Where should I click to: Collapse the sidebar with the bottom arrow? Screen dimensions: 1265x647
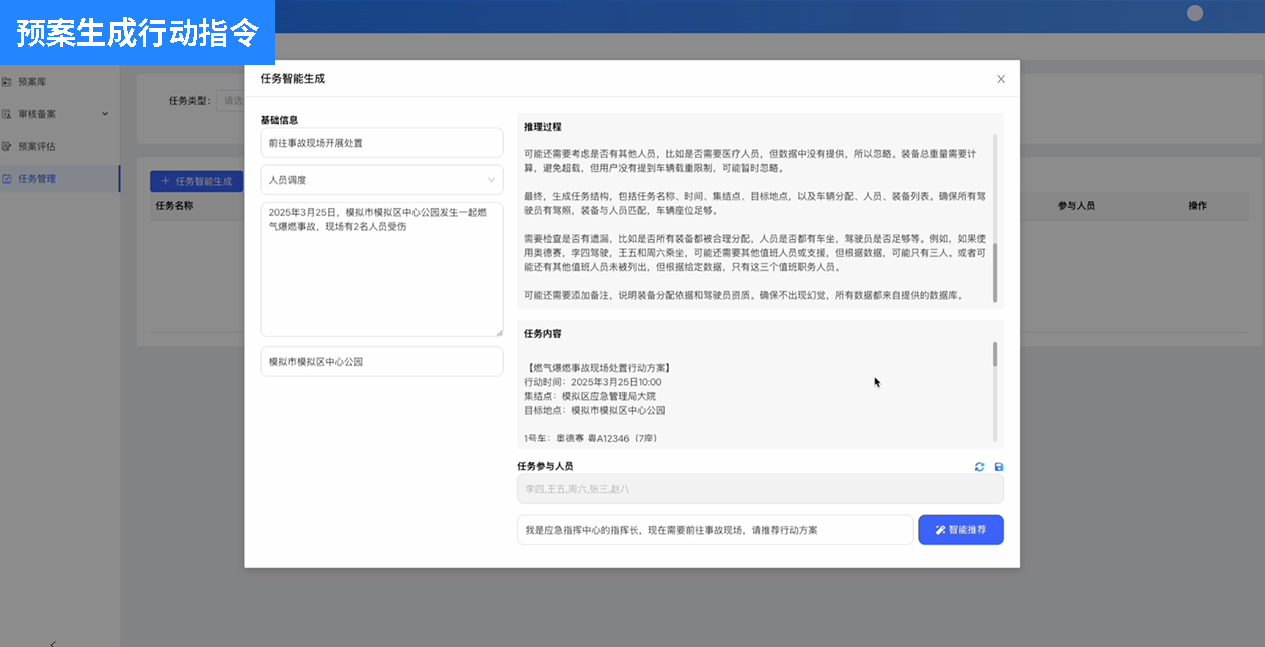(x=52, y=643)
